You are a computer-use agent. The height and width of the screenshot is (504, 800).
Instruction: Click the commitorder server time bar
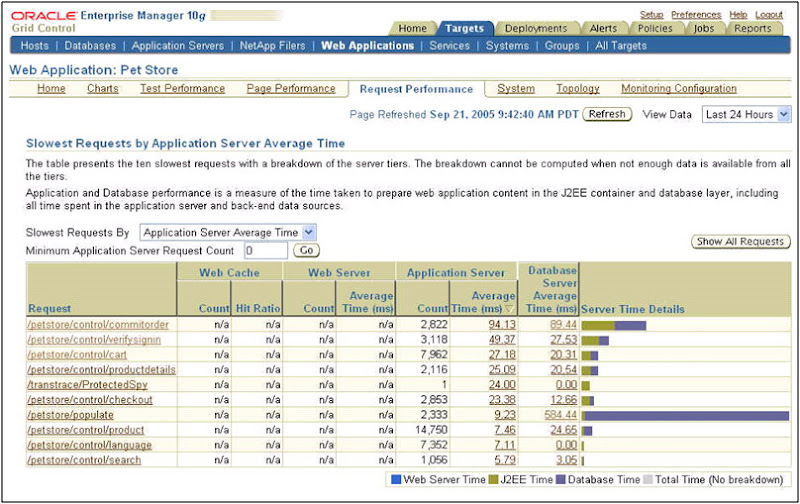coord(614,325)
